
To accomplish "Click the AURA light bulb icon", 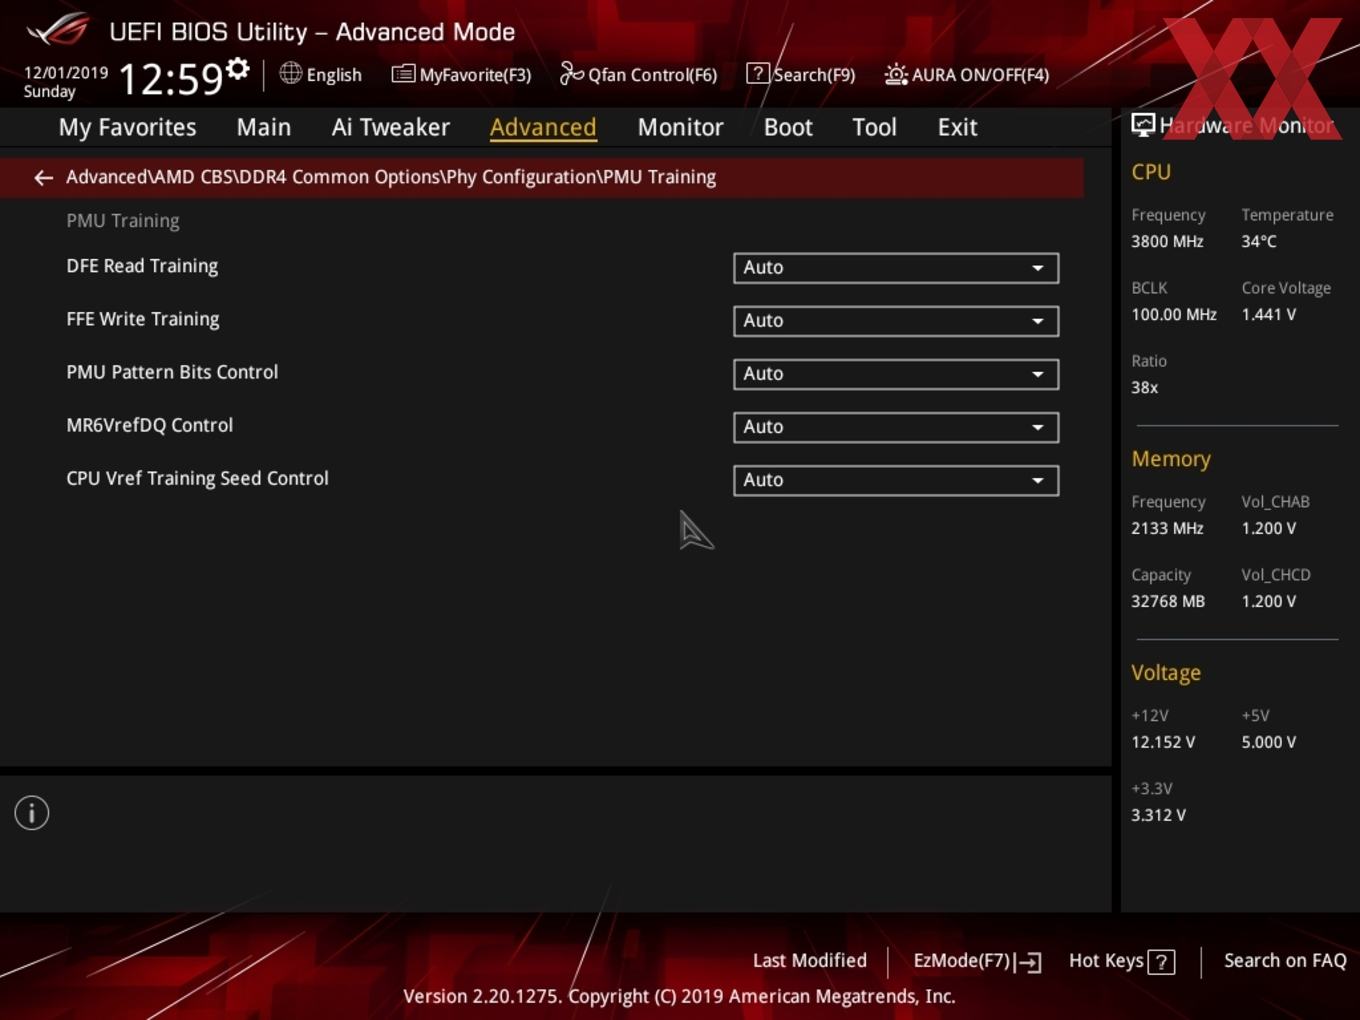I will [896, 74].
